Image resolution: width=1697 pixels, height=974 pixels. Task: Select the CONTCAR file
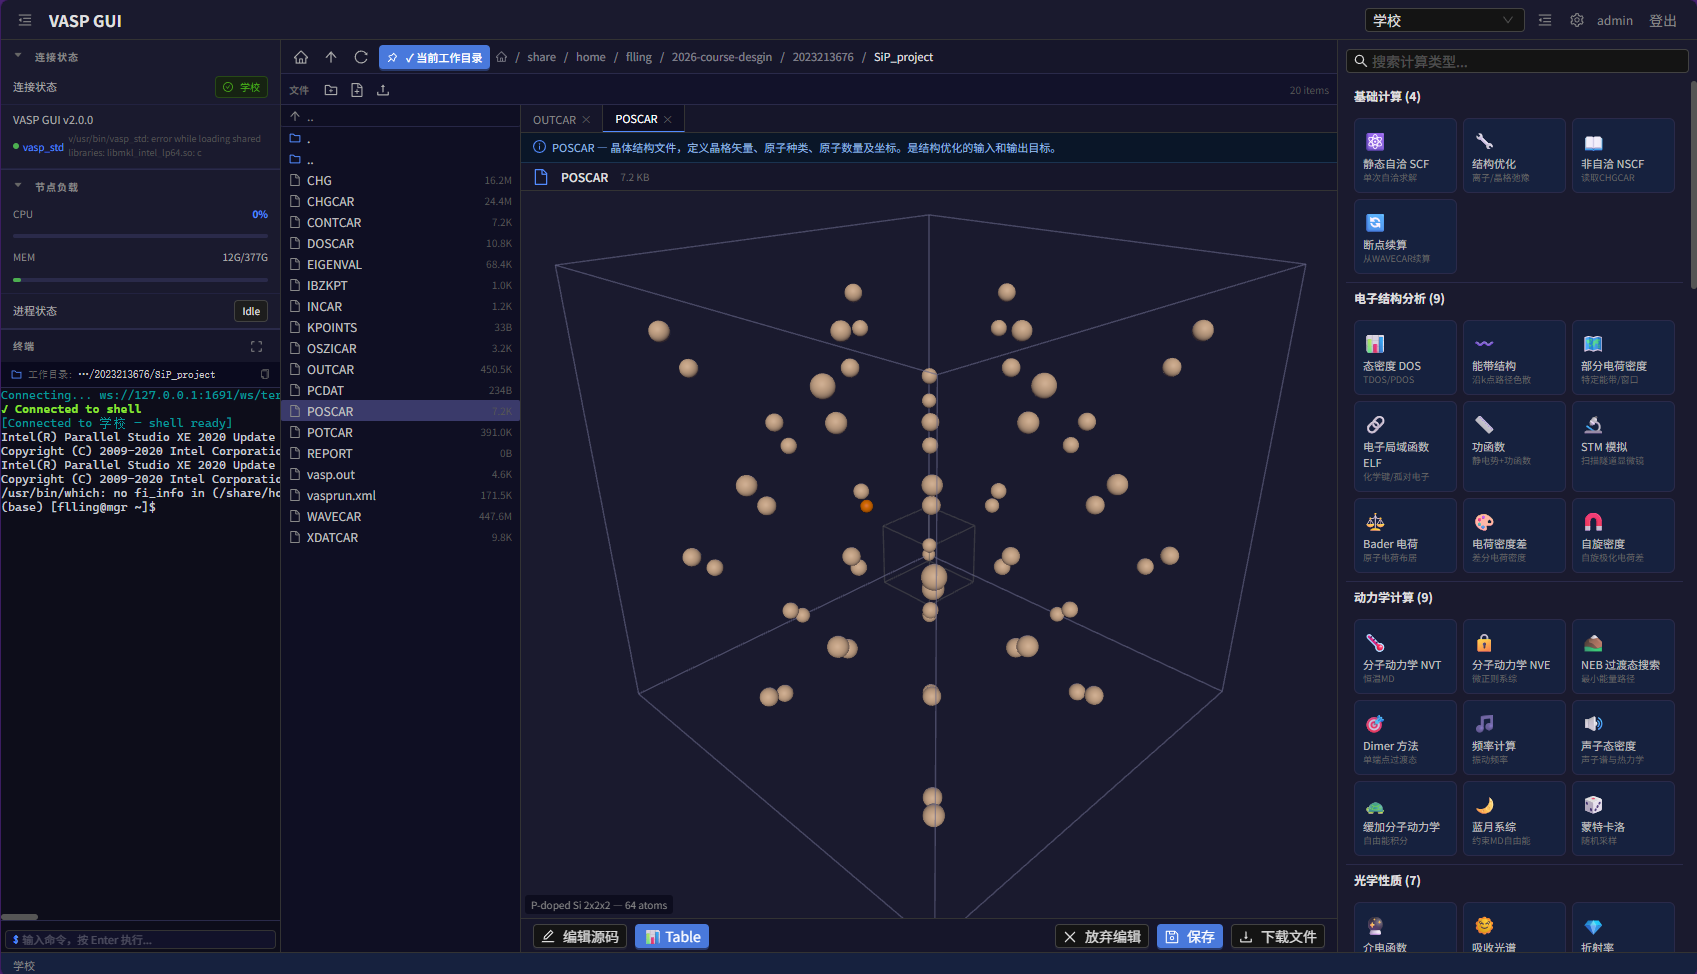point(400,223)
